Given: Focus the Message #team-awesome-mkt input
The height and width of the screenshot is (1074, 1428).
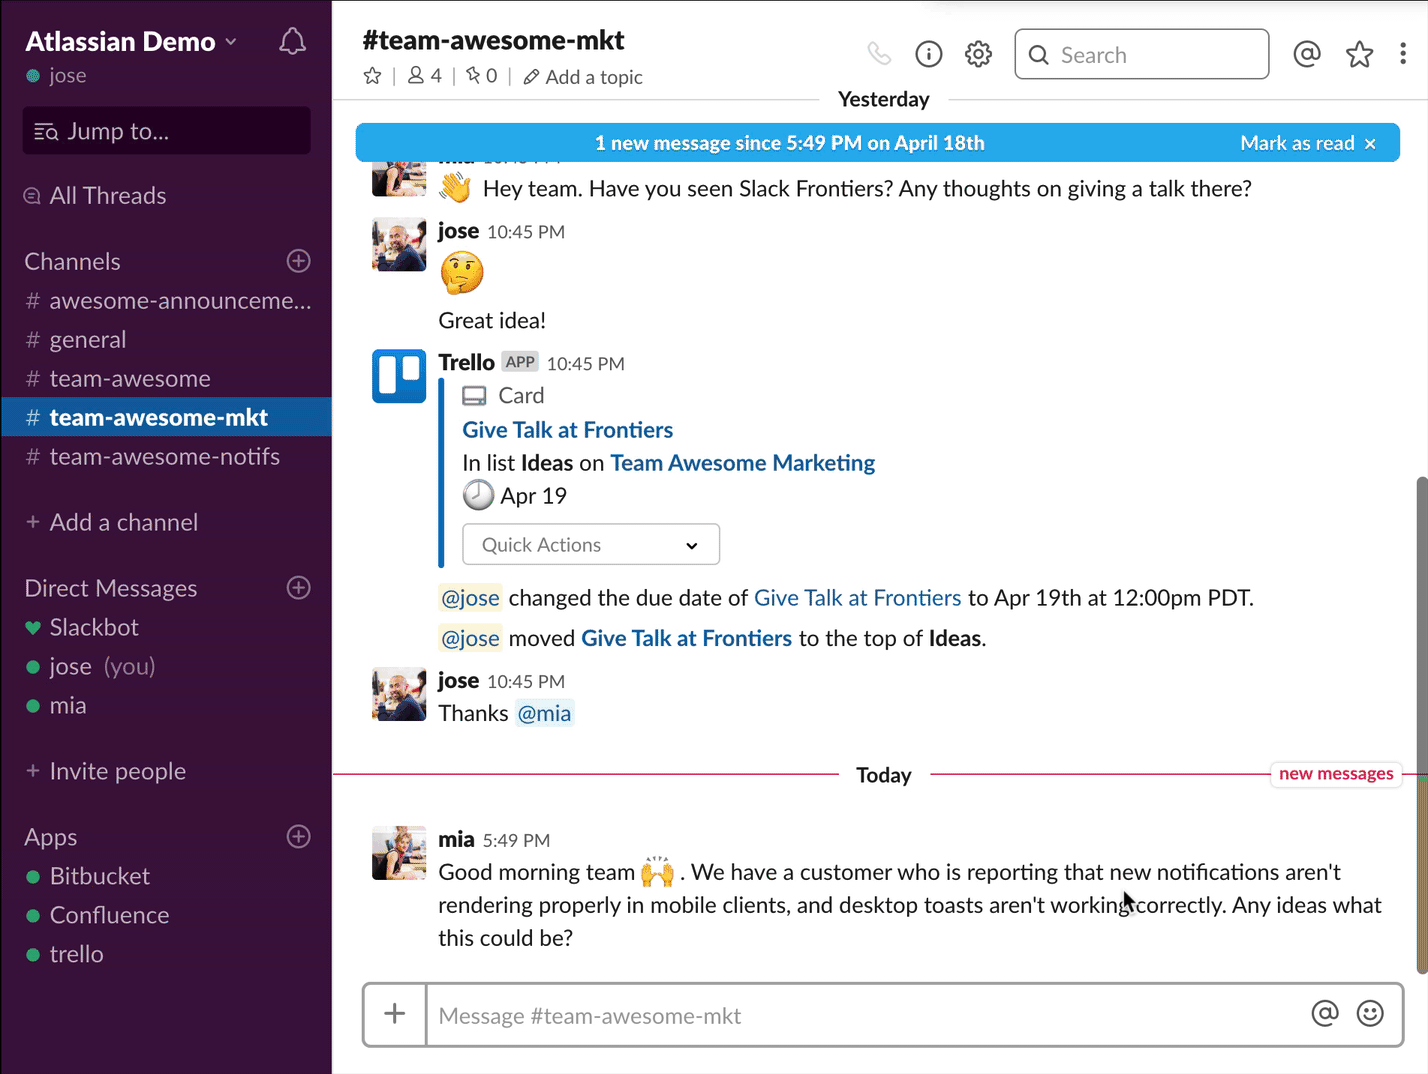Looking at the screenshot, I should (x=866, y=1015).
